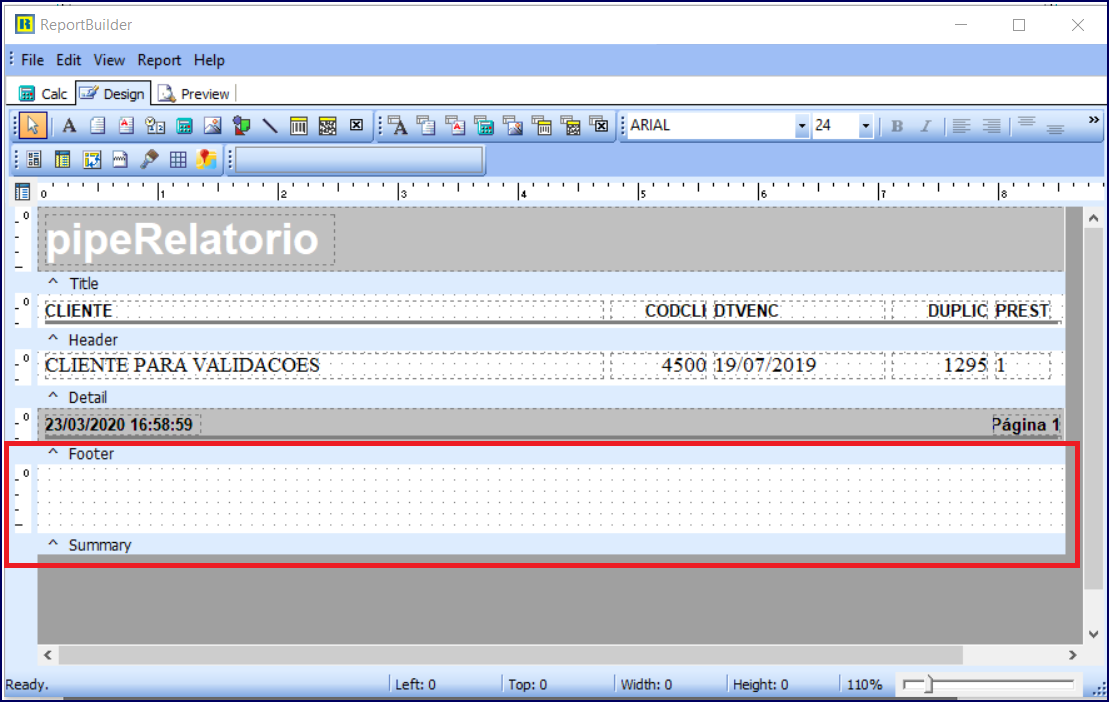The height and width of the screenshot is (702, 1109).
Task: Open the Edit menu
Action: (69, 60)
